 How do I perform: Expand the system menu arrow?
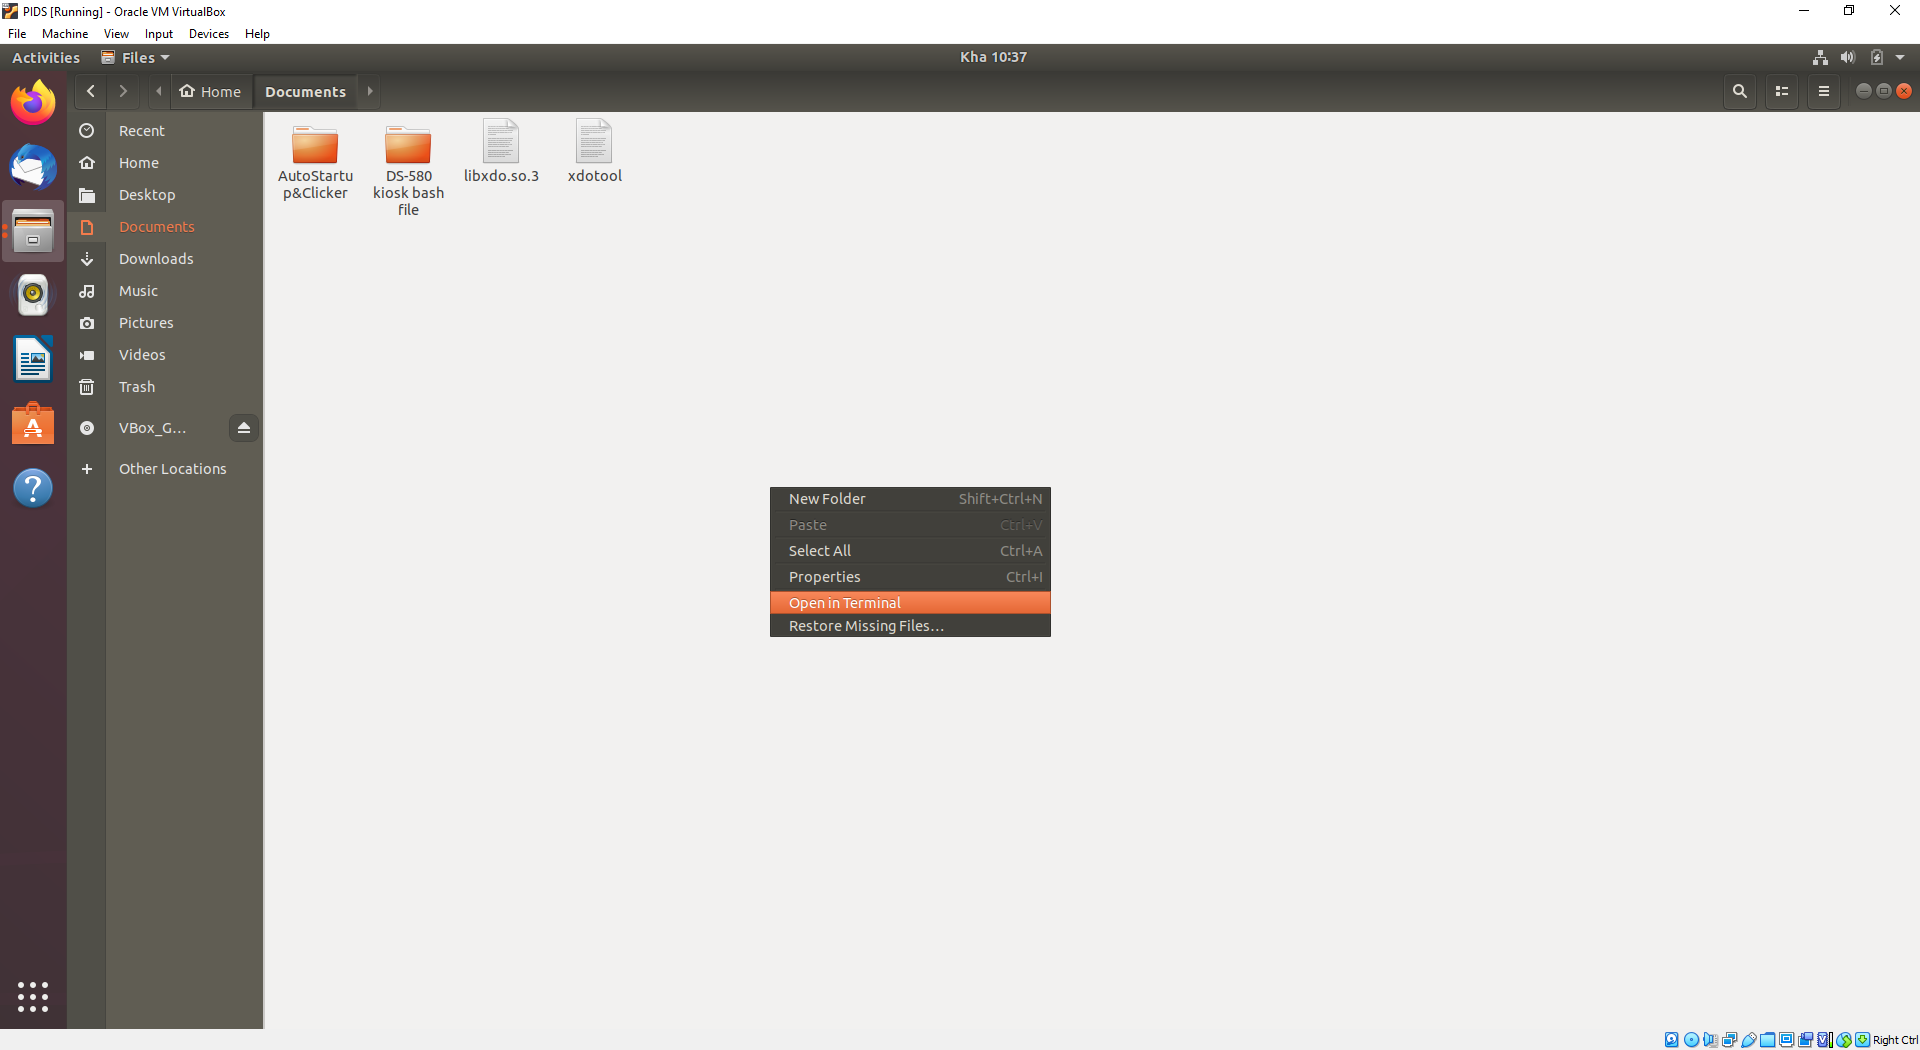(1900, 57)
